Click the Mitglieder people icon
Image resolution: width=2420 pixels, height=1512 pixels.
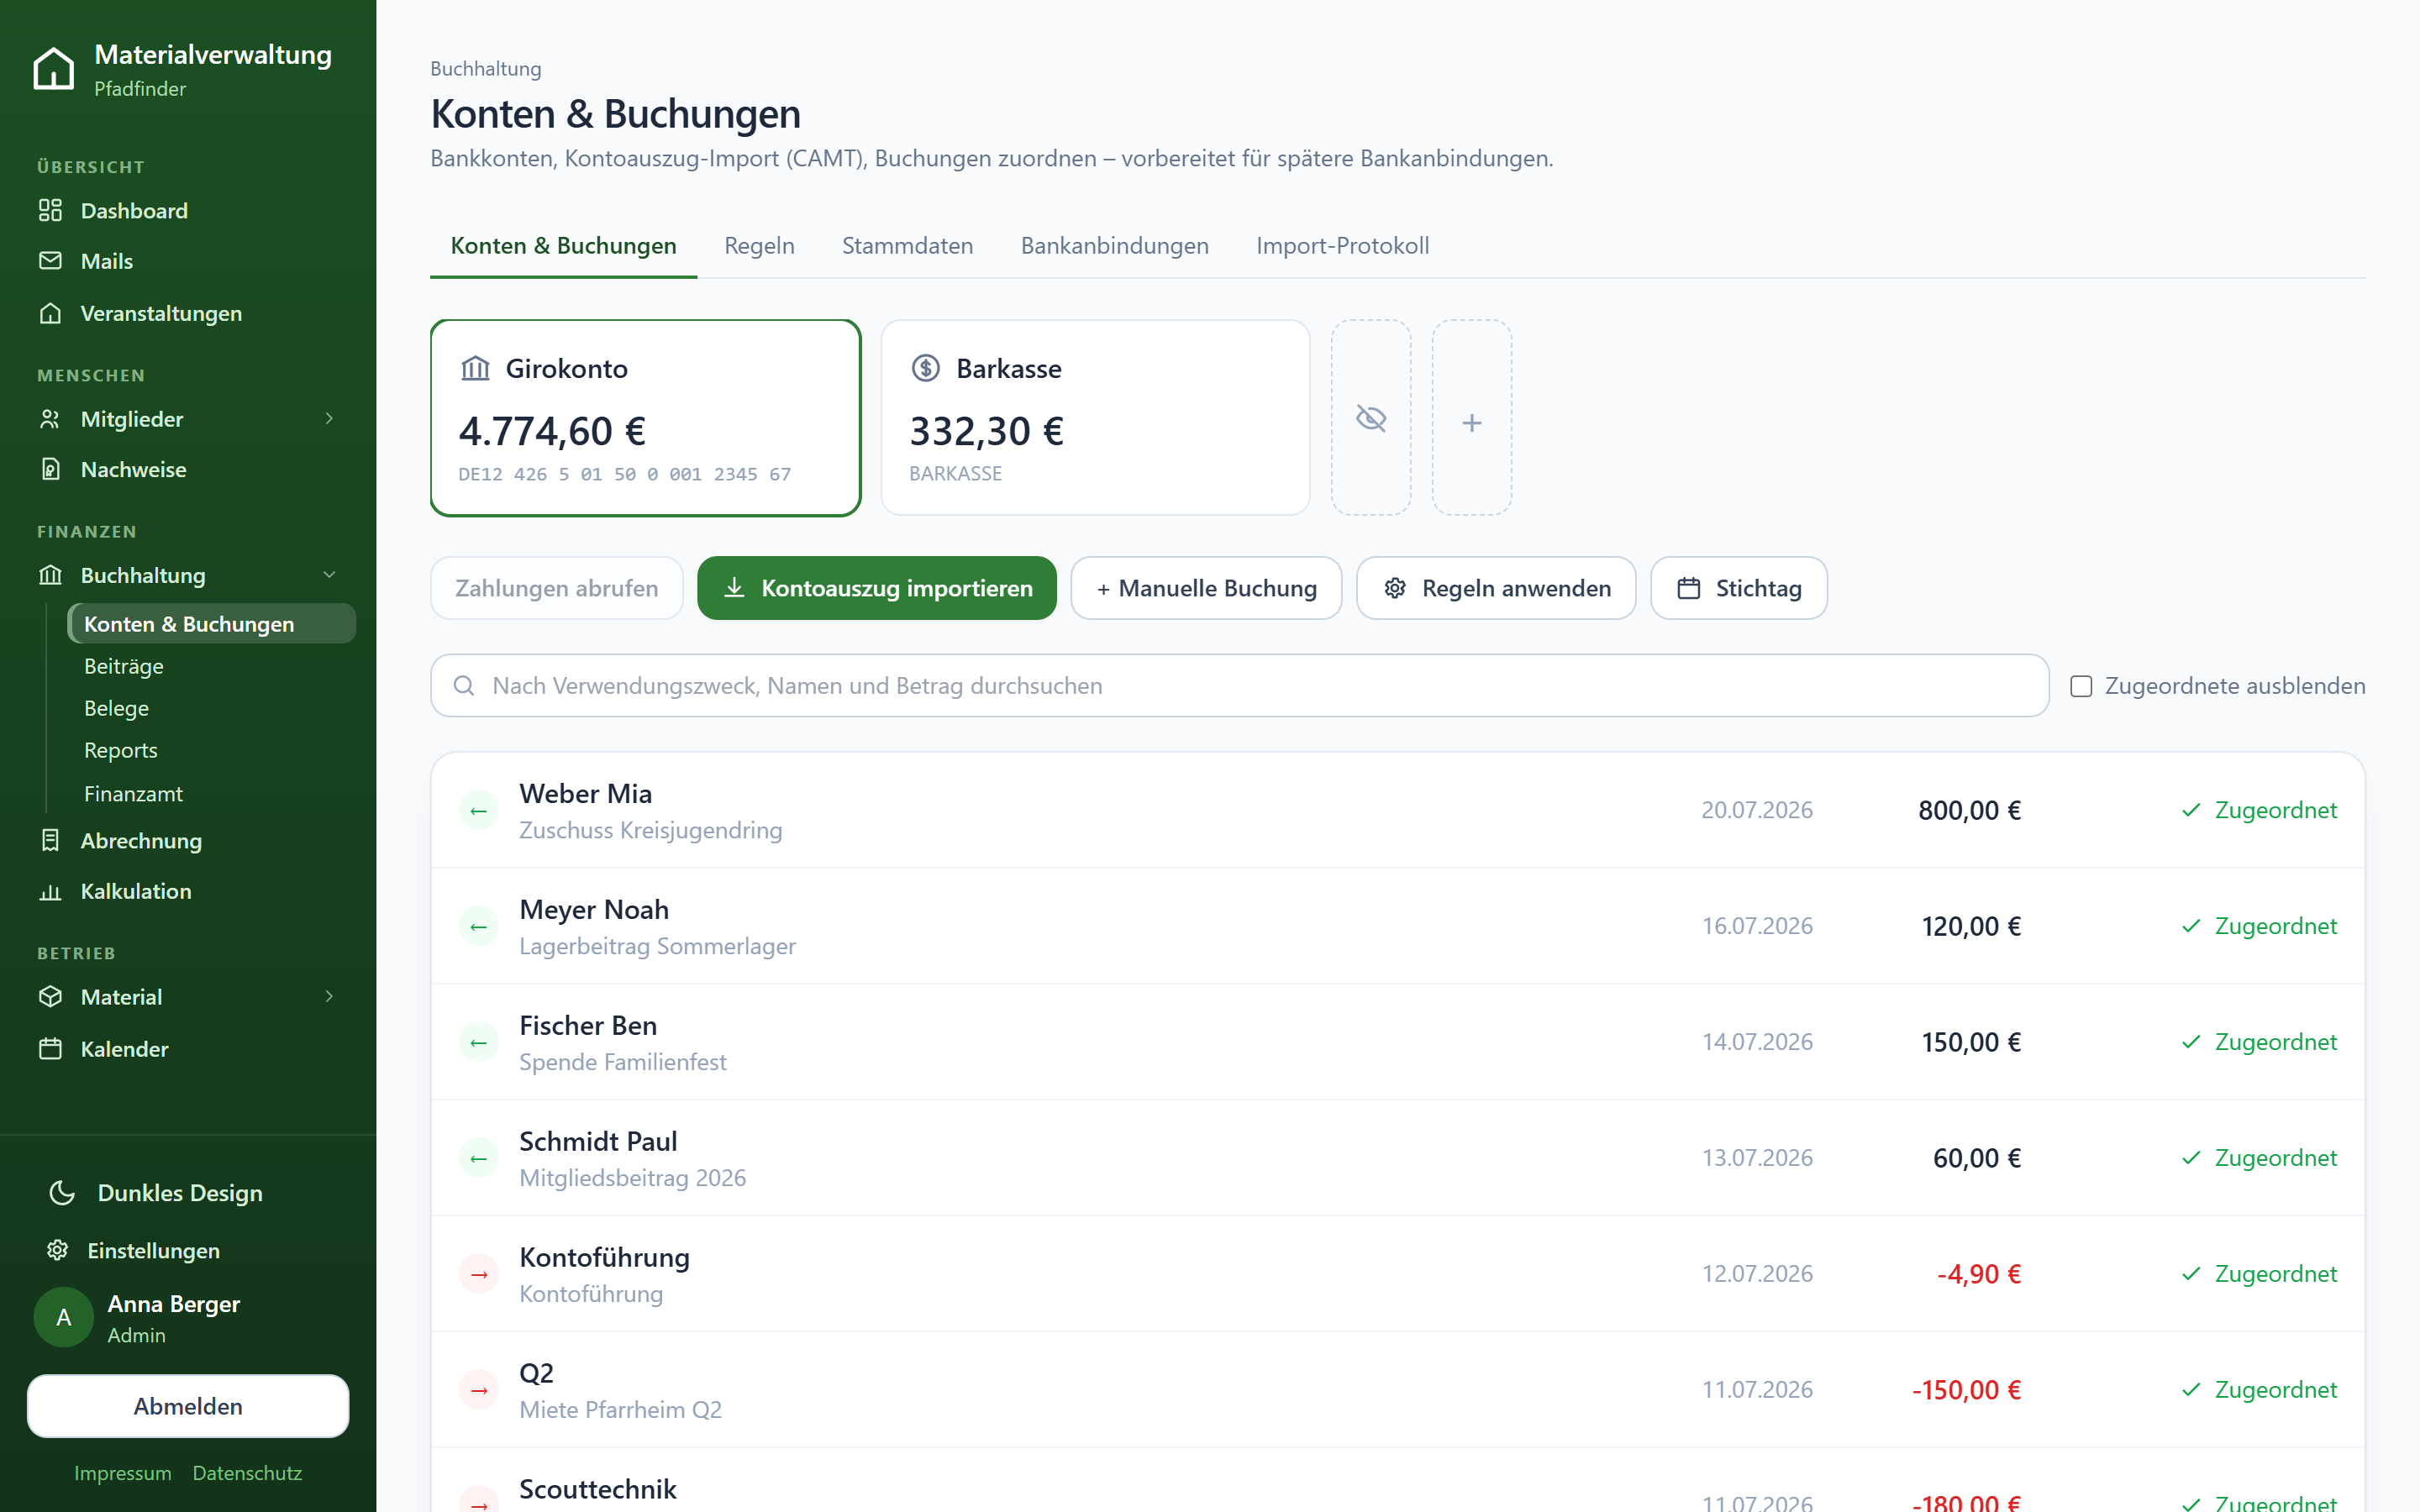(50, 419)
